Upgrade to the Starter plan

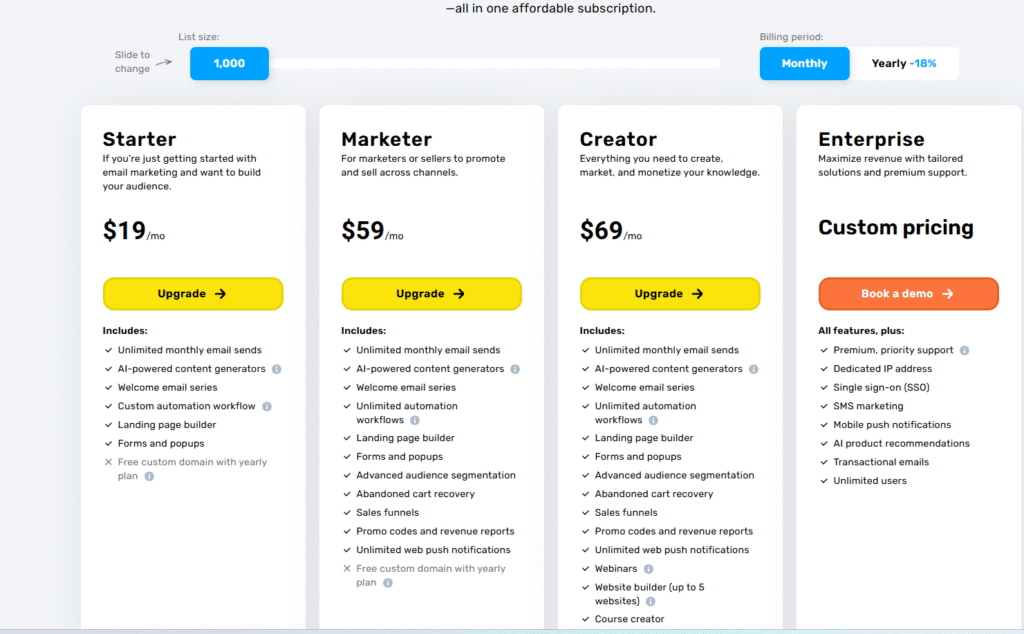coord(193,294)
